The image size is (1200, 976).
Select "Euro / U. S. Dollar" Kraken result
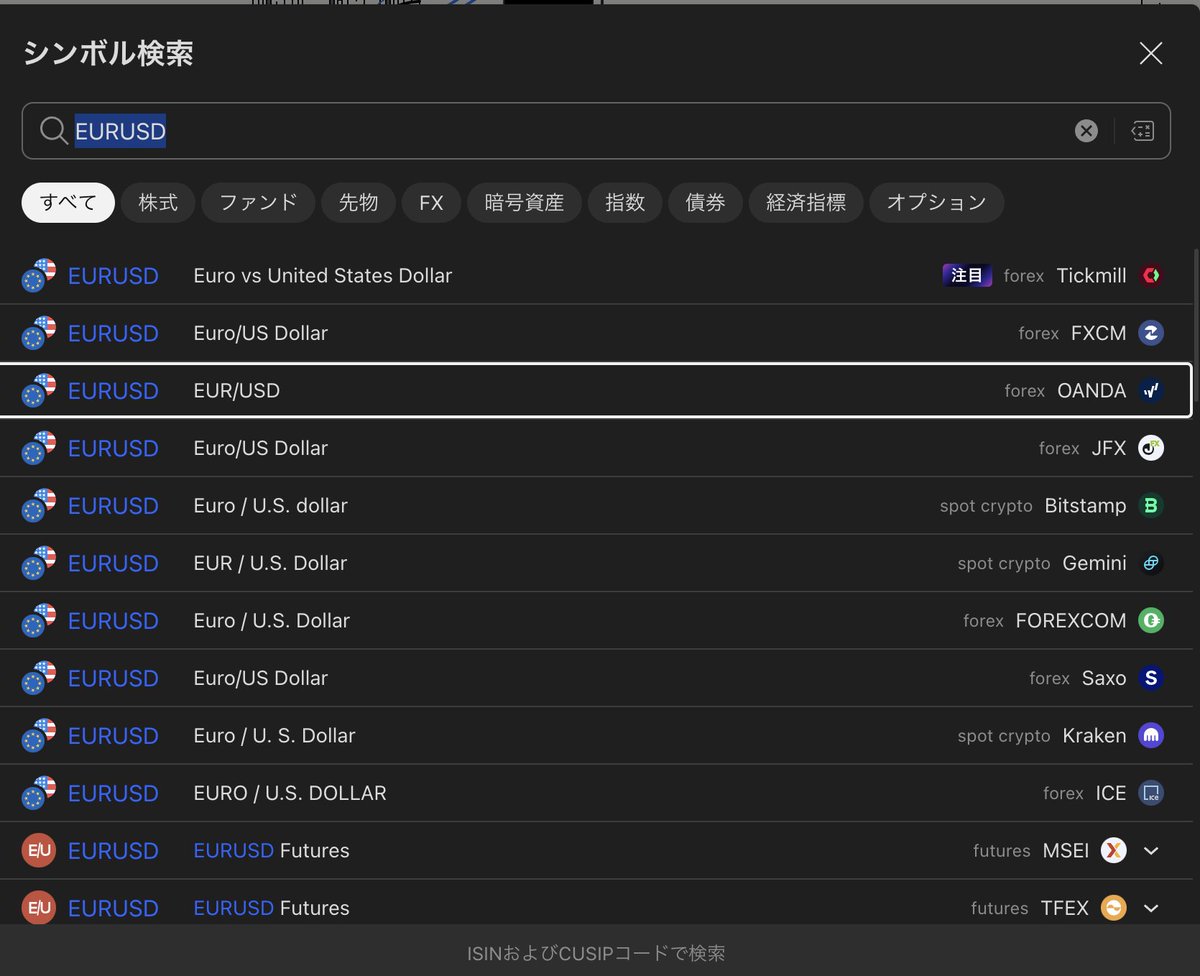[x=274, y=735]
